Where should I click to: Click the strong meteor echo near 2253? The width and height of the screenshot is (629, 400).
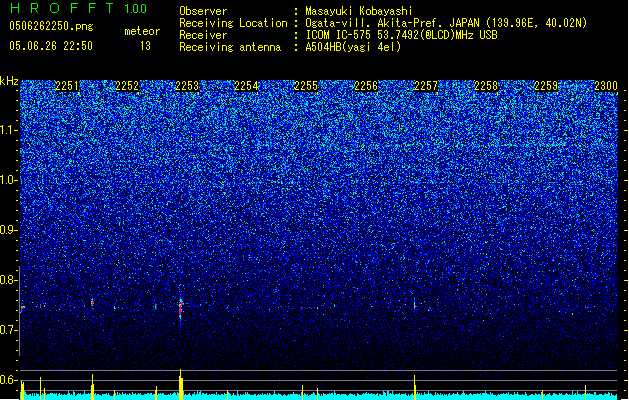click(181, 310)
